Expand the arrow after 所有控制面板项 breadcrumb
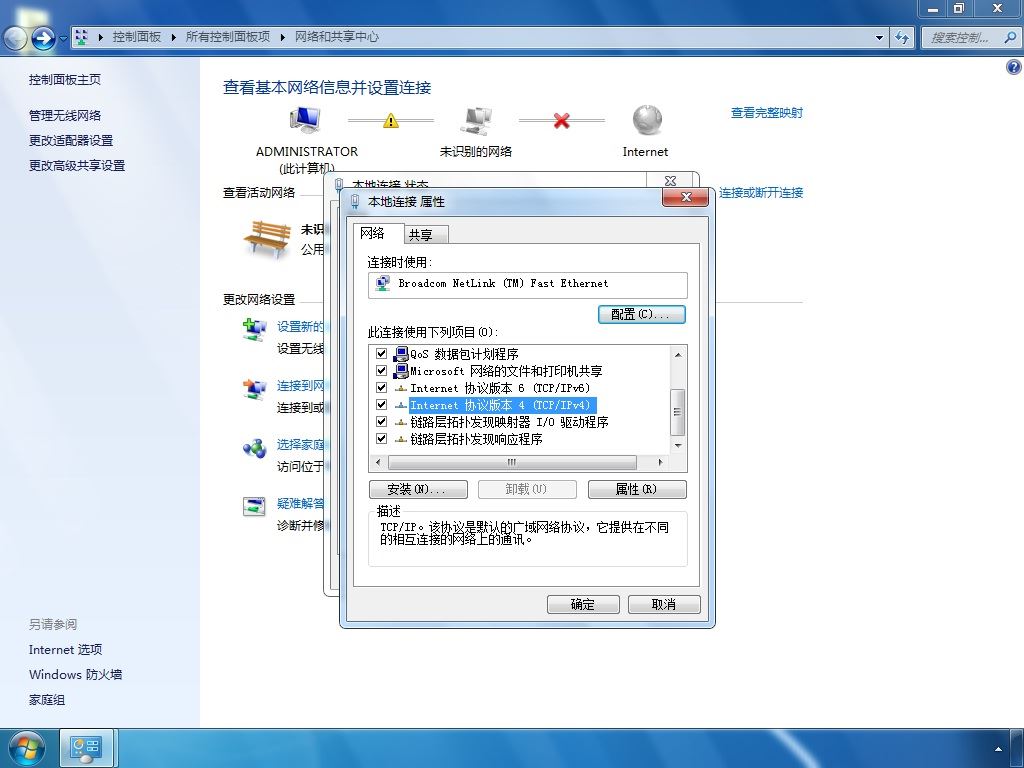The width and height of the screenshot is (1024, 768). [282, 37]
